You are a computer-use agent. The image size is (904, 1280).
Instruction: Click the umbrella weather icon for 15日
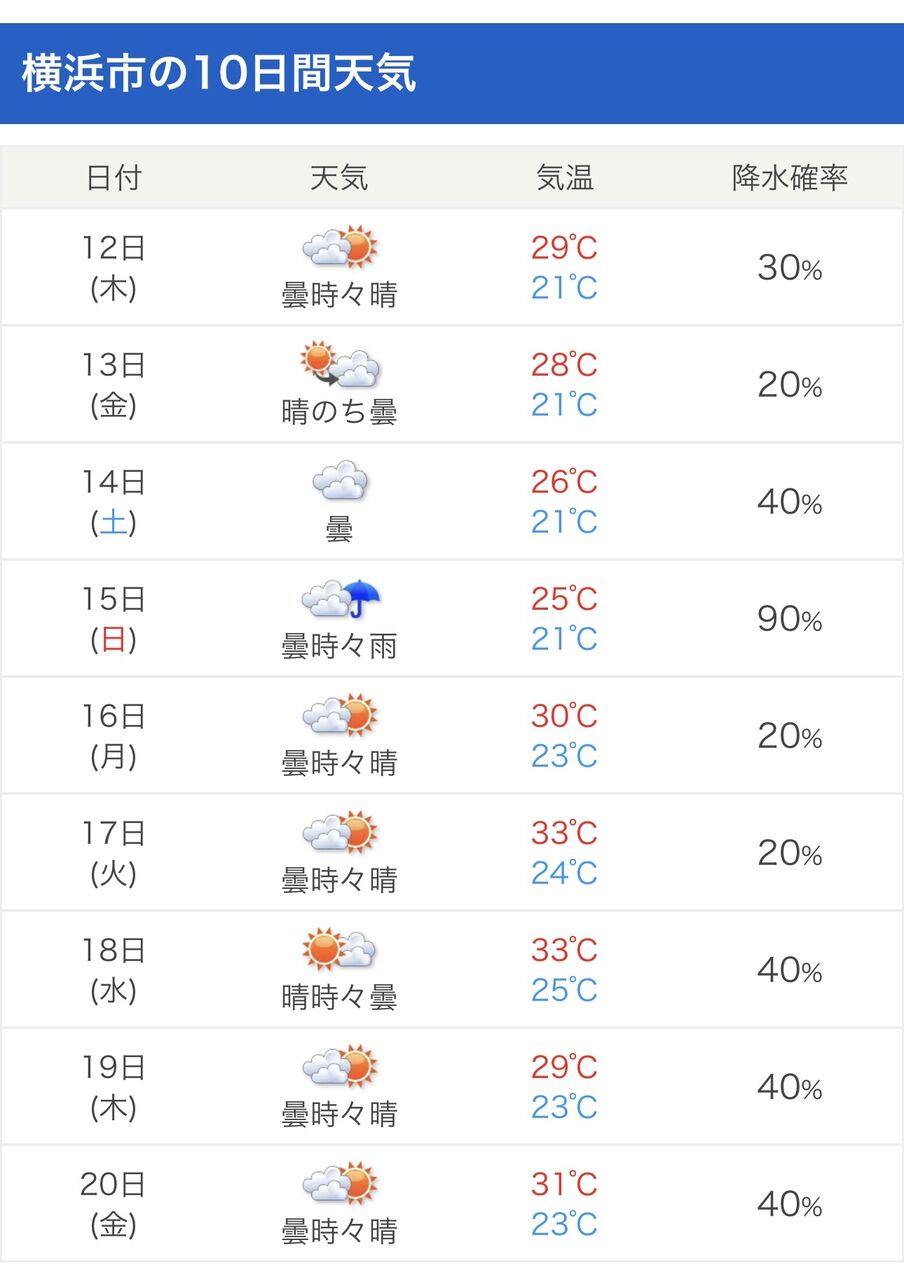point(341,599)
